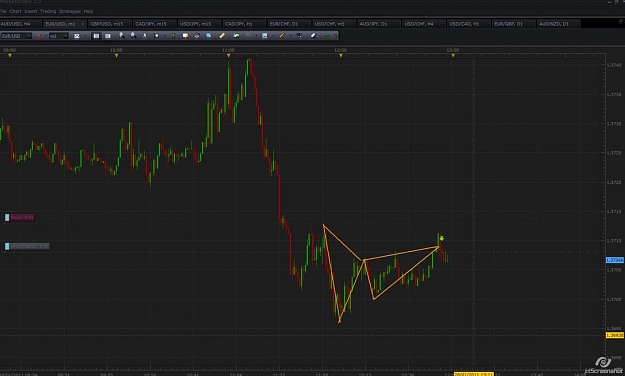
Task: Expand the line drawing tool dropdown arrow
Action: click(290, 36)
